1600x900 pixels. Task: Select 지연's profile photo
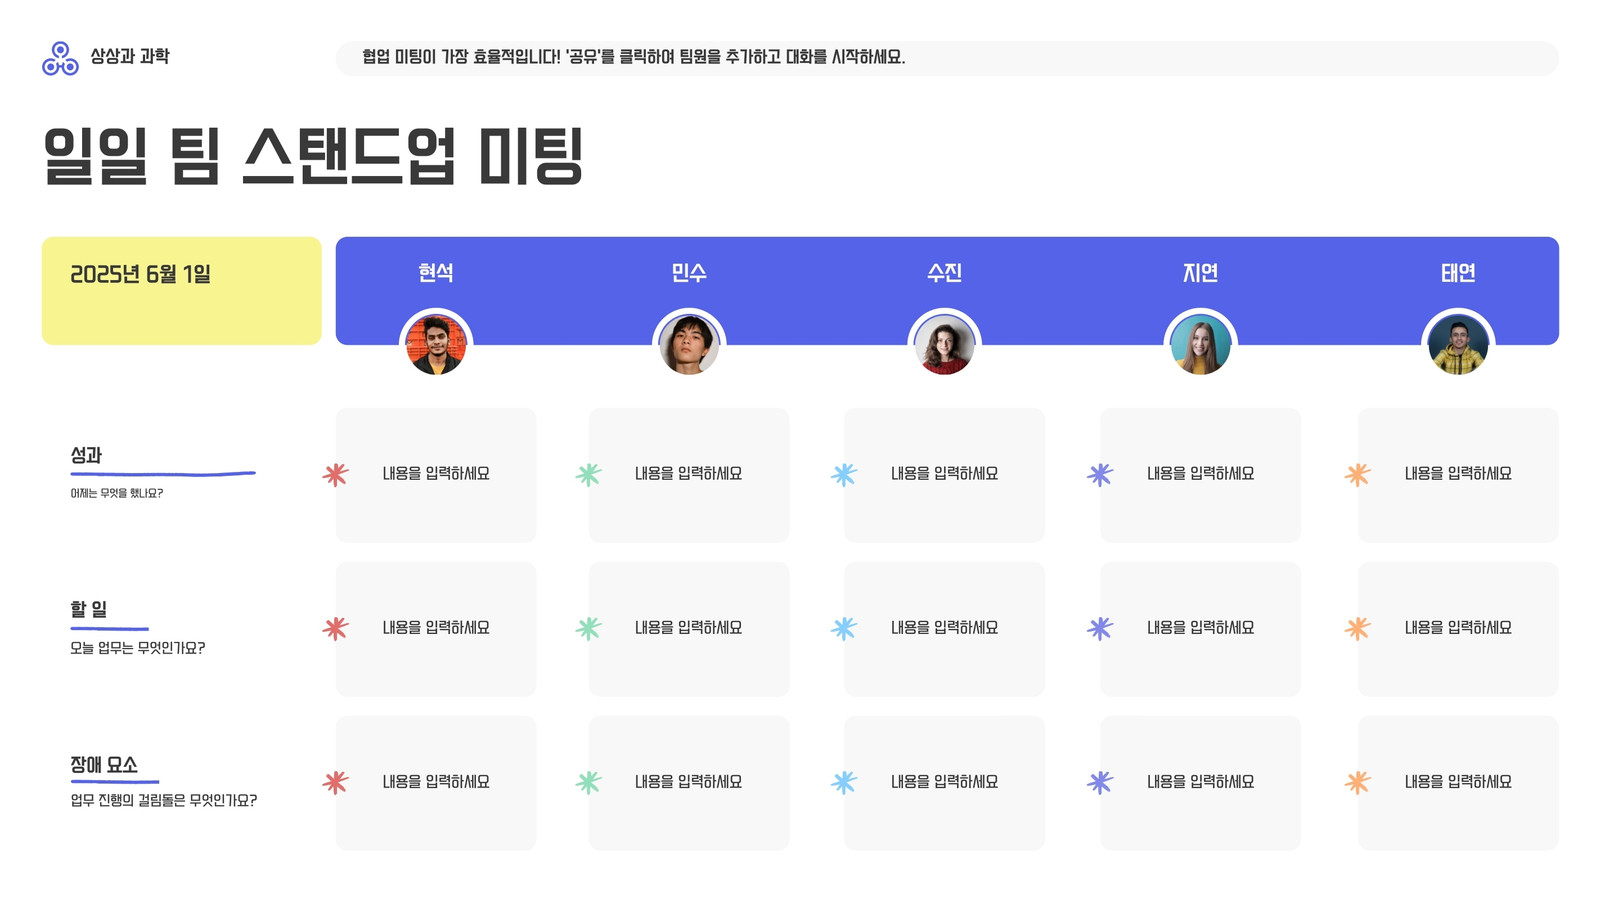point(1200,345)
